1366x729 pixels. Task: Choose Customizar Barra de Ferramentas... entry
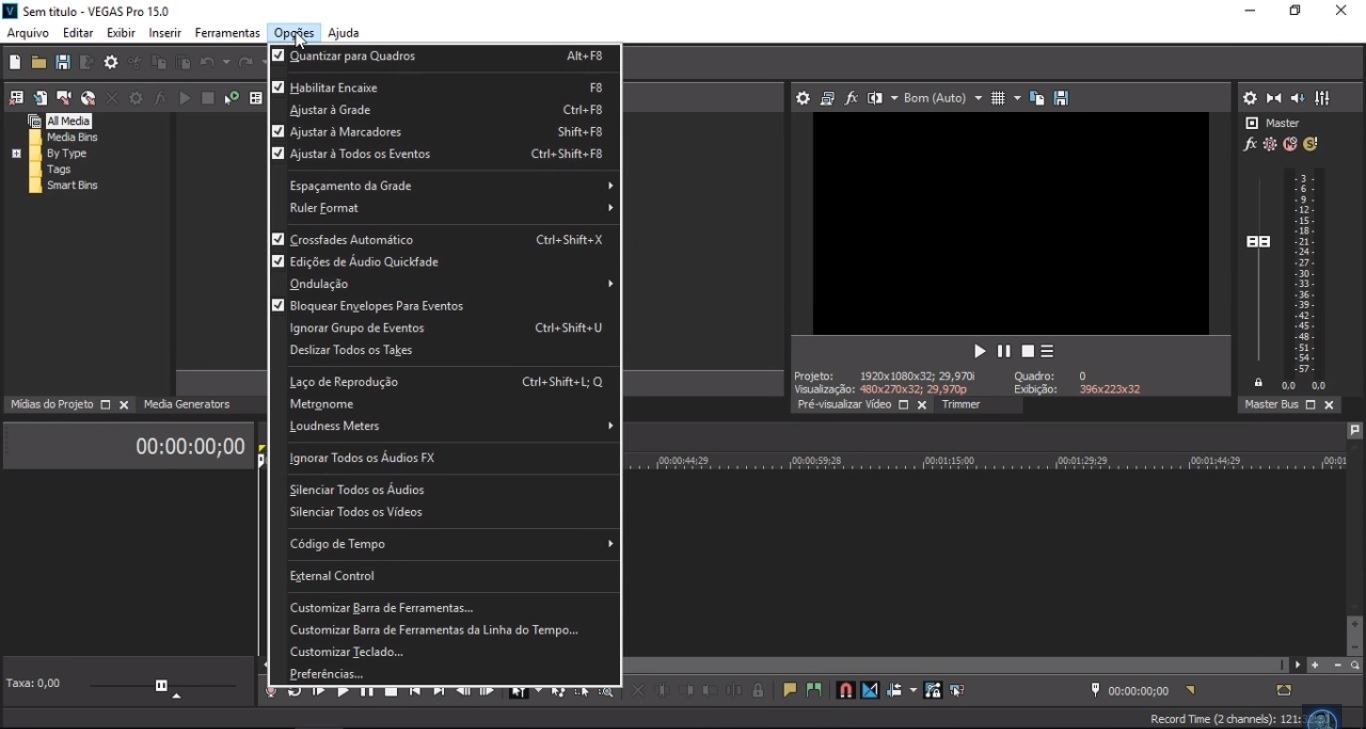(445, 608)
